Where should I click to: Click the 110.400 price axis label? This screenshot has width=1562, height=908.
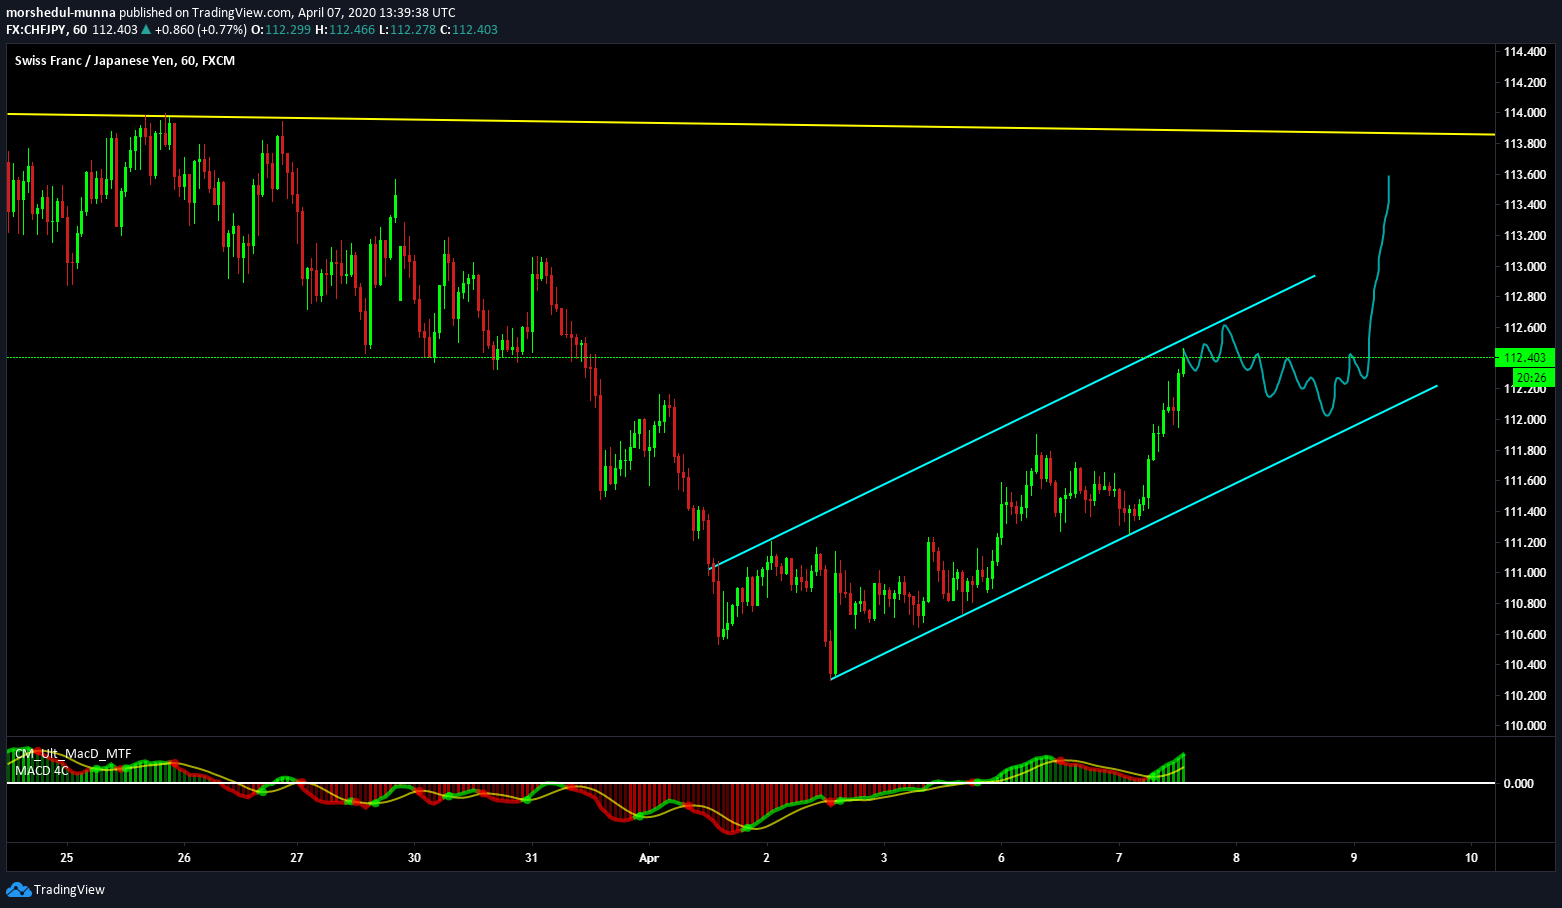1524,665
